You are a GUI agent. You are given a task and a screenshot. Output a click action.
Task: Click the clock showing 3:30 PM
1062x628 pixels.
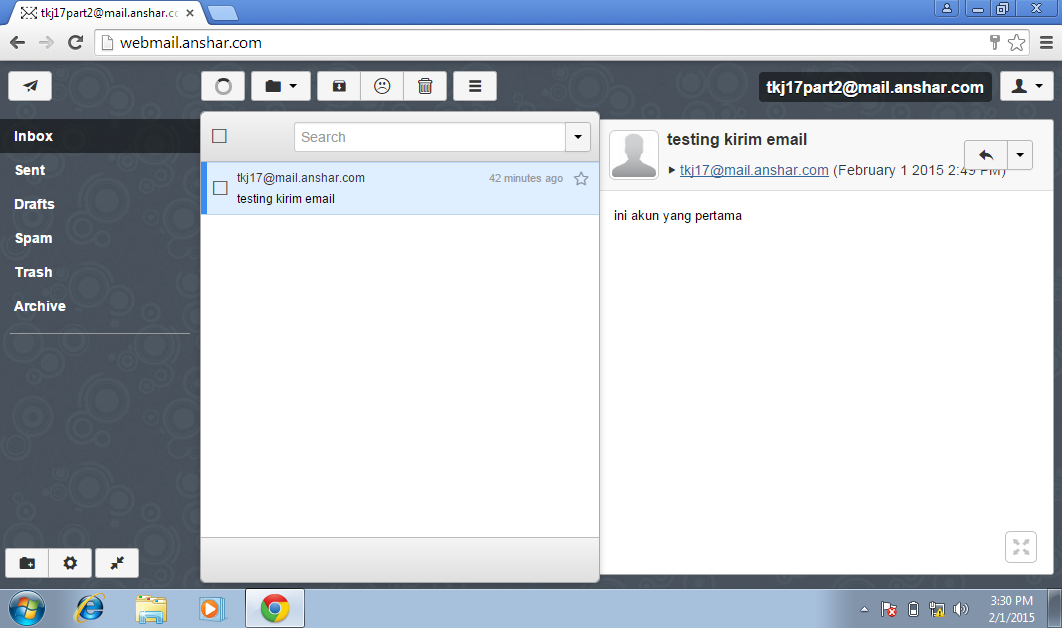[x=1011, y=601]
